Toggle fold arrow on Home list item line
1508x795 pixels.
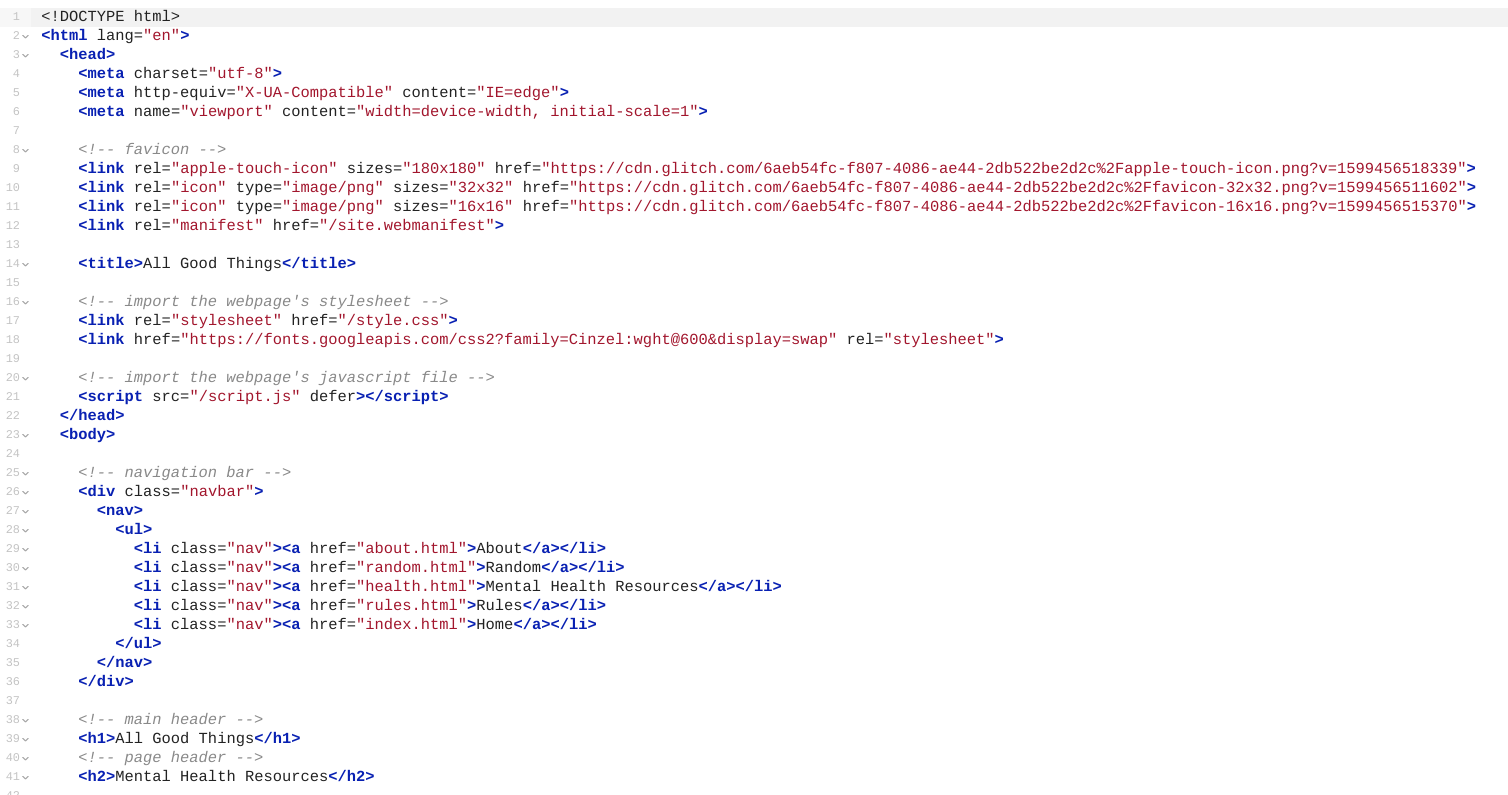(26, 625)
